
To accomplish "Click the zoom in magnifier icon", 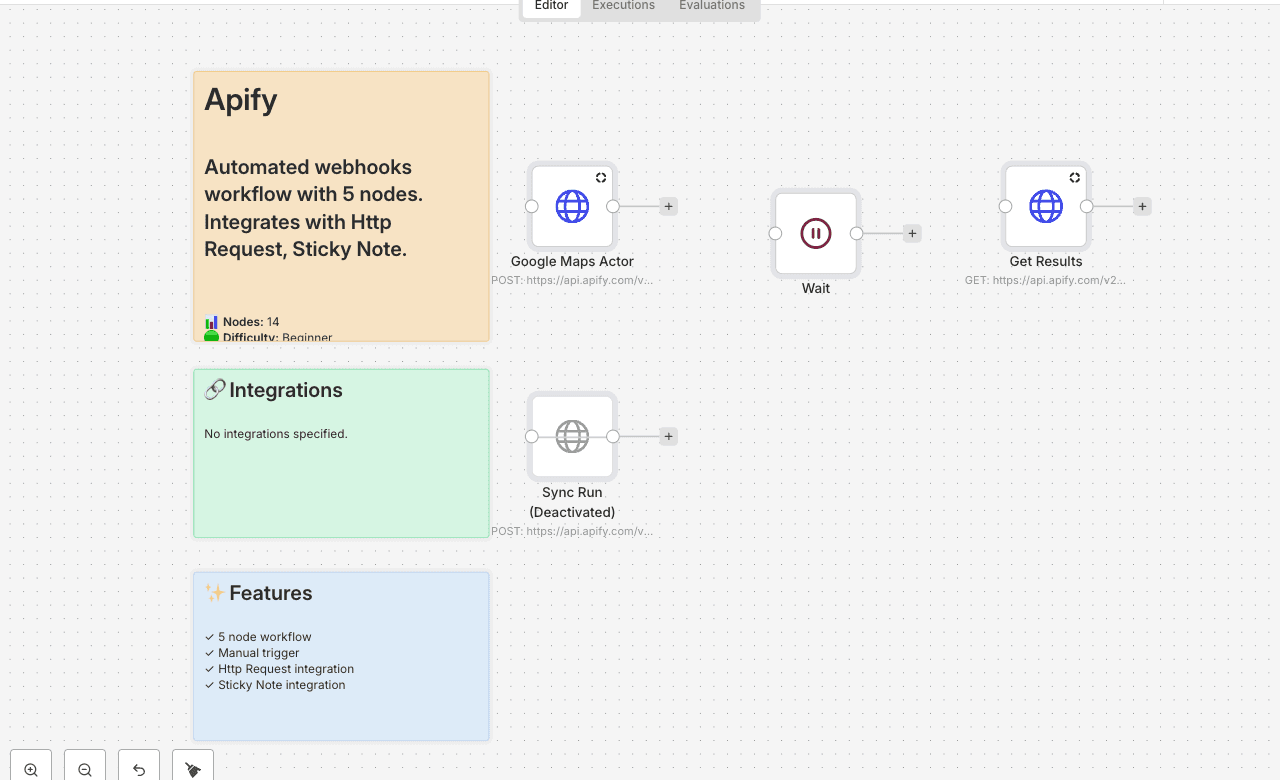I will tap(31, 769).
